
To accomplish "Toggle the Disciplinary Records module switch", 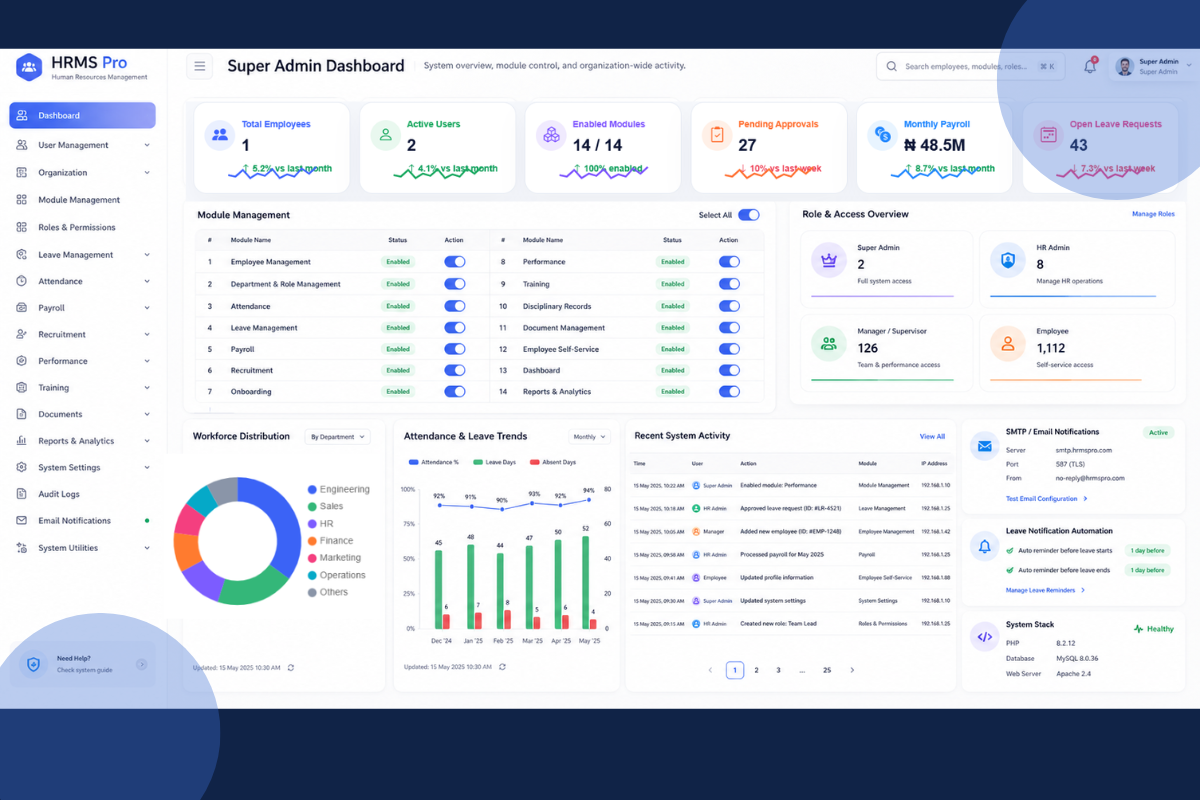I will pyautogui.click(x=729, y=306).
